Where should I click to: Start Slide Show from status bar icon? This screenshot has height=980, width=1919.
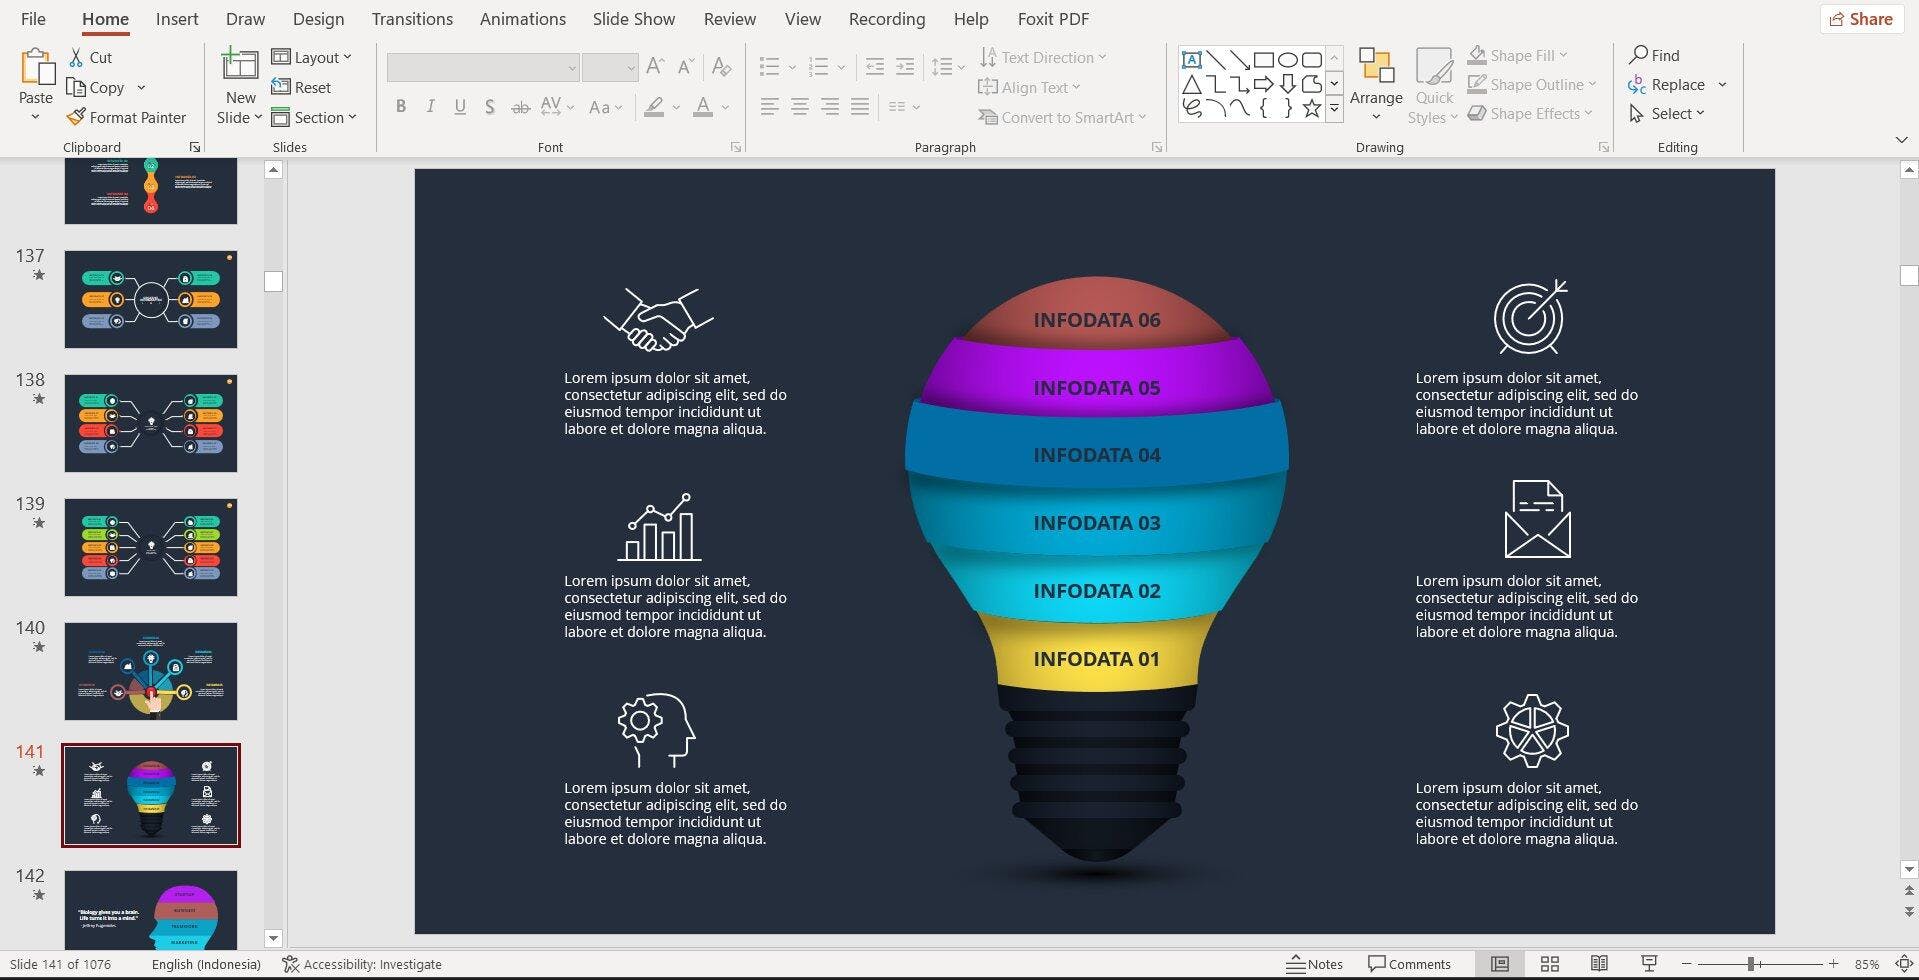pyautogui.click(x=1649, y=964)
